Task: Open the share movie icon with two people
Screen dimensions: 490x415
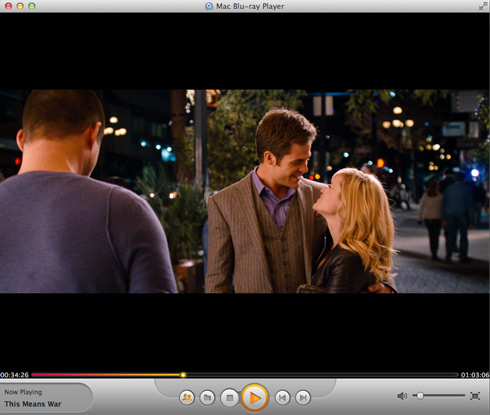Action: pos(187,398)
